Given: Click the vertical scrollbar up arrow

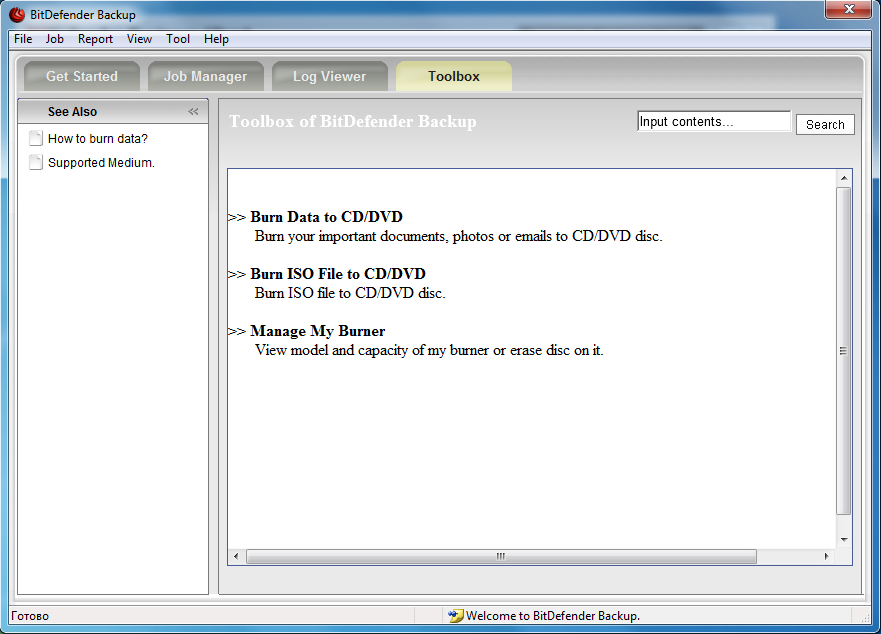Looking at the screenshot, I should coord(843,178).
